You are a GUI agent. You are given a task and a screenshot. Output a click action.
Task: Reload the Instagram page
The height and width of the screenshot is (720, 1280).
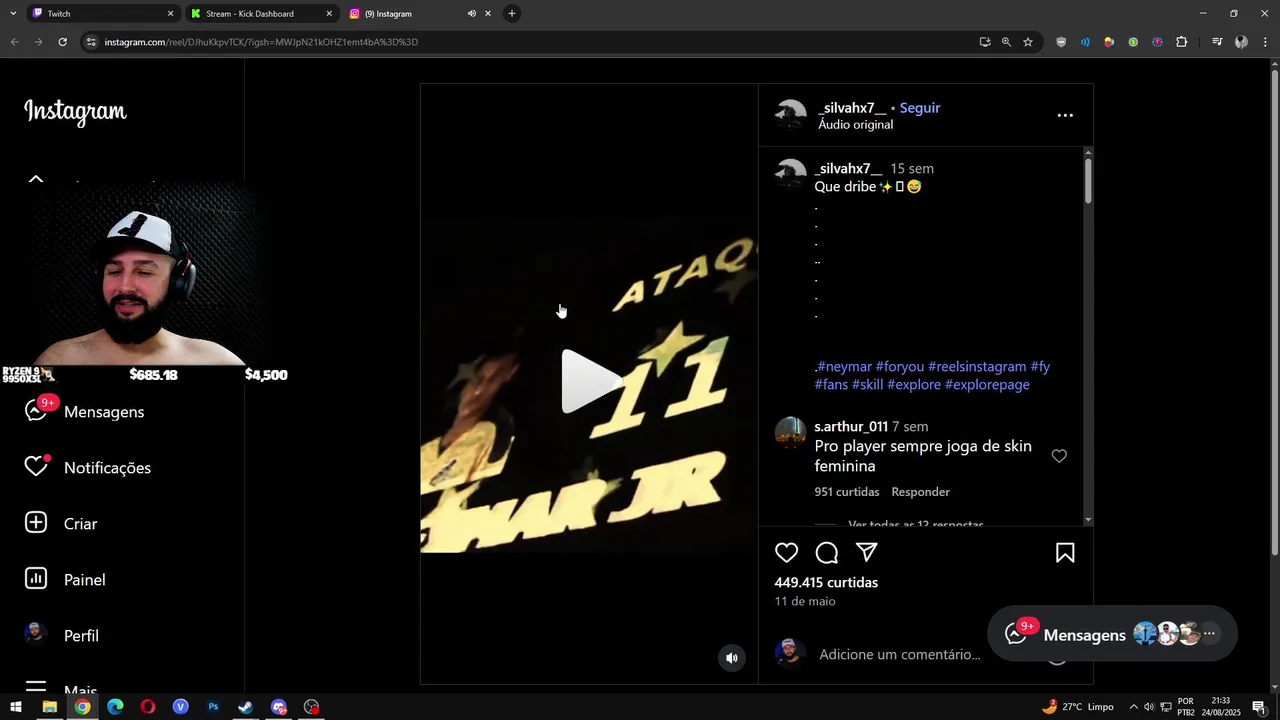pos(62,42)
